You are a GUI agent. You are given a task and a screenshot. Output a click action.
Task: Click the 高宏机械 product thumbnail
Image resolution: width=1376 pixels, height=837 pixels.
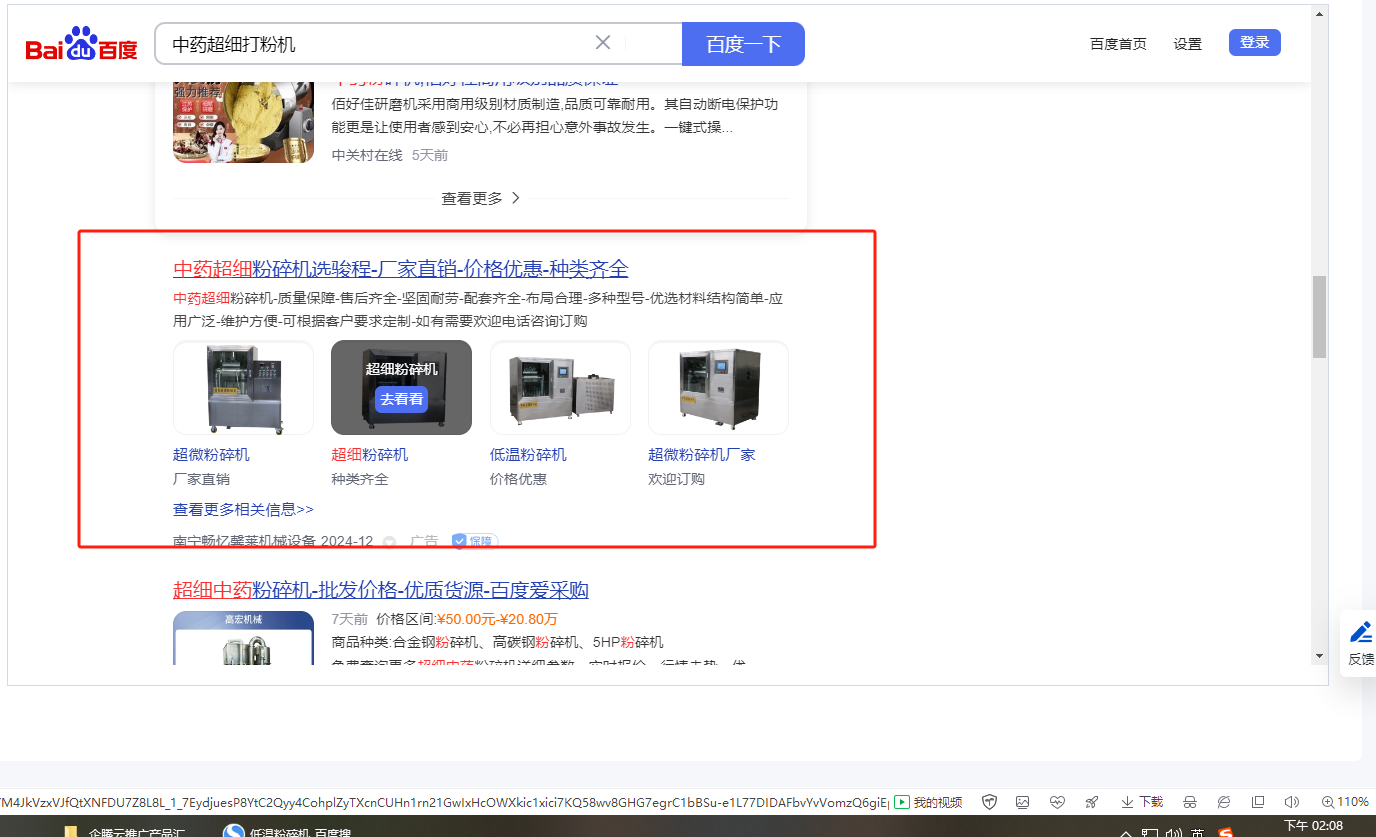click(244, 638)
